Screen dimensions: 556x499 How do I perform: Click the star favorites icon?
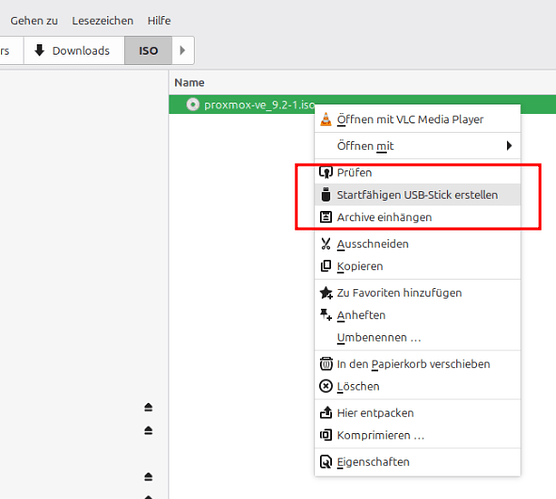click(326, 293)
